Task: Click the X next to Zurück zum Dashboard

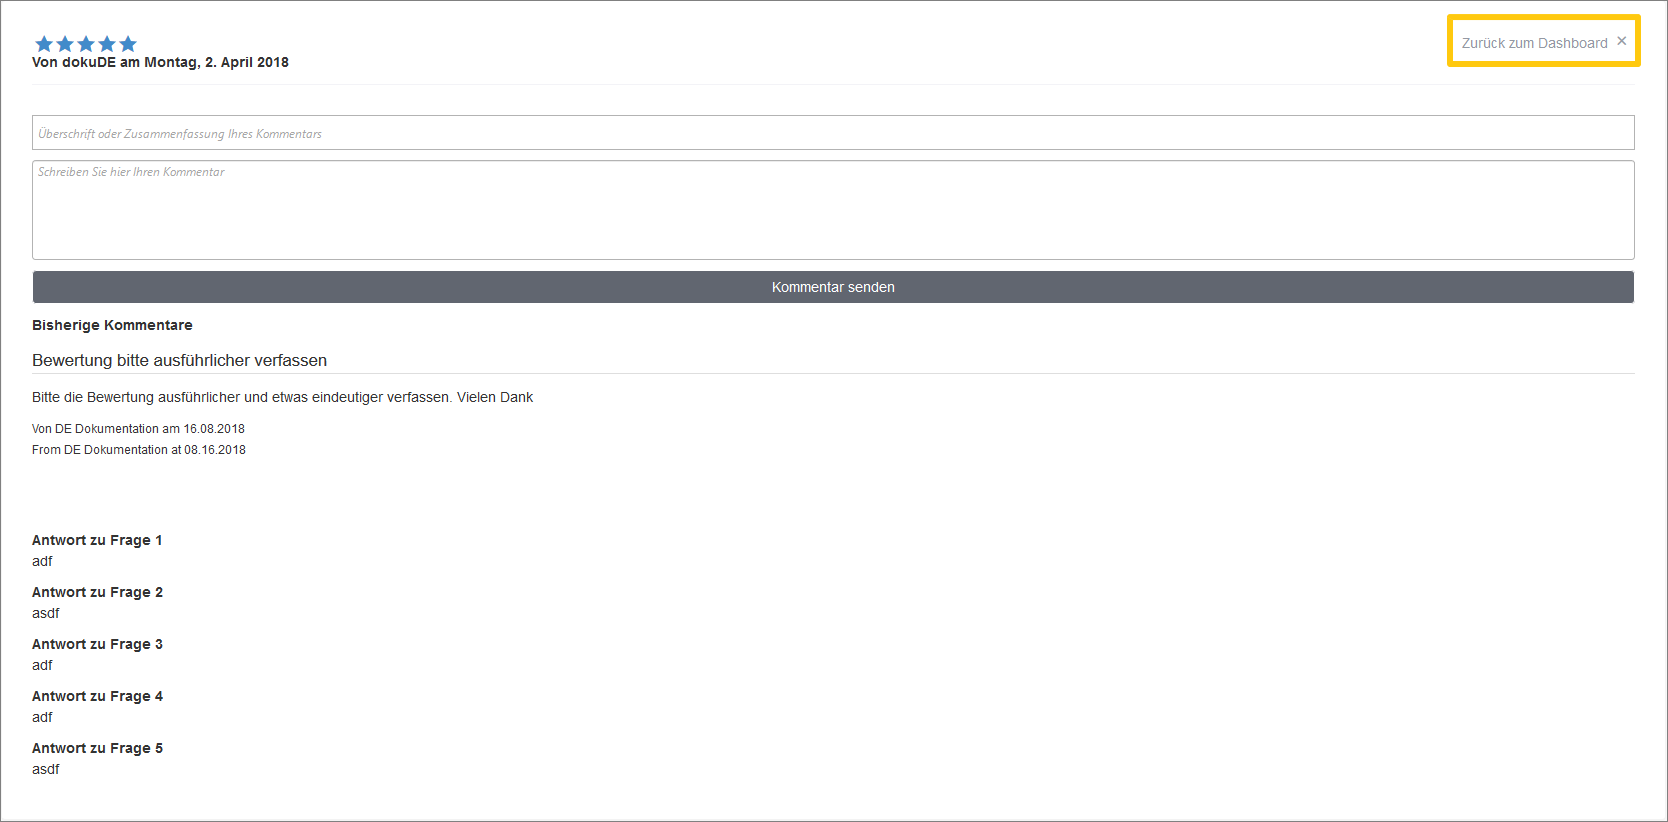Action: (x=1622, y=41)
